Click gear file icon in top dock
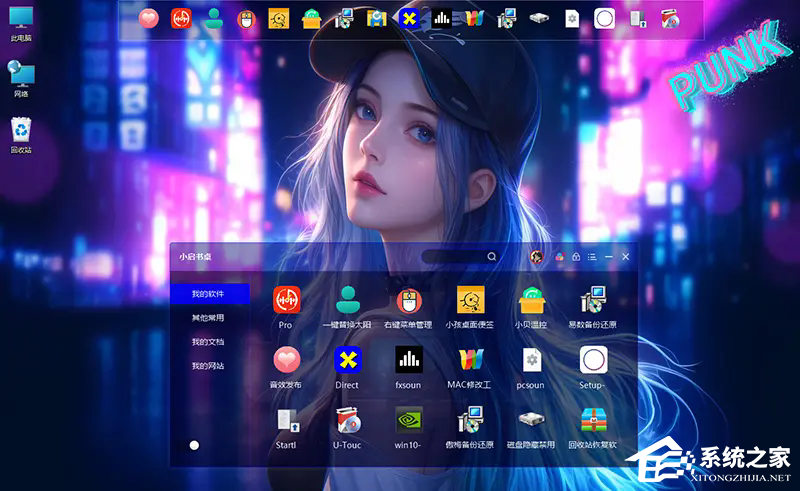Screen dimensions: 800x491 click(572, 19)
